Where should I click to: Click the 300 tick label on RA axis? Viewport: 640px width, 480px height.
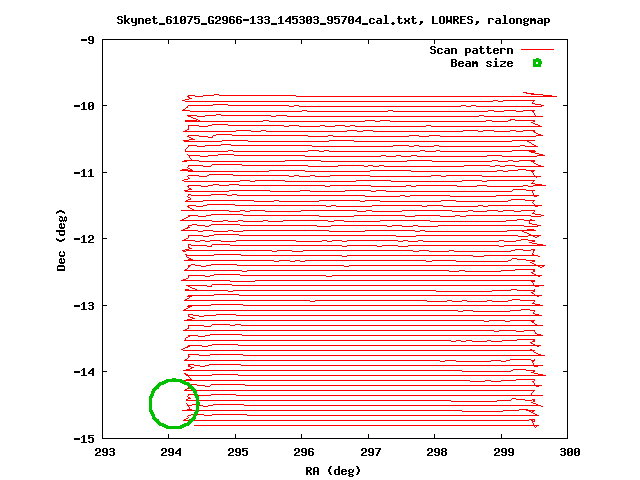pos(568,452)
